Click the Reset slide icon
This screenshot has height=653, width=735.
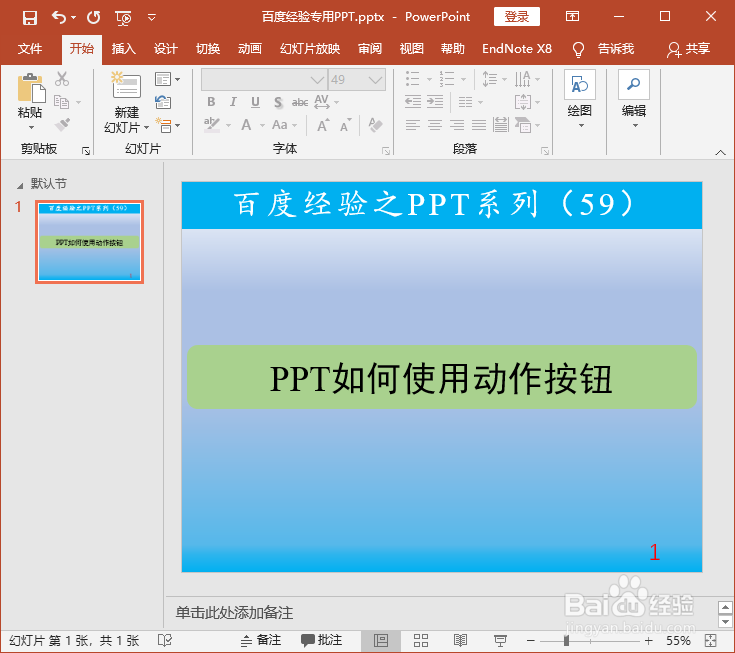pyautogui.click(x=163, y=102)
